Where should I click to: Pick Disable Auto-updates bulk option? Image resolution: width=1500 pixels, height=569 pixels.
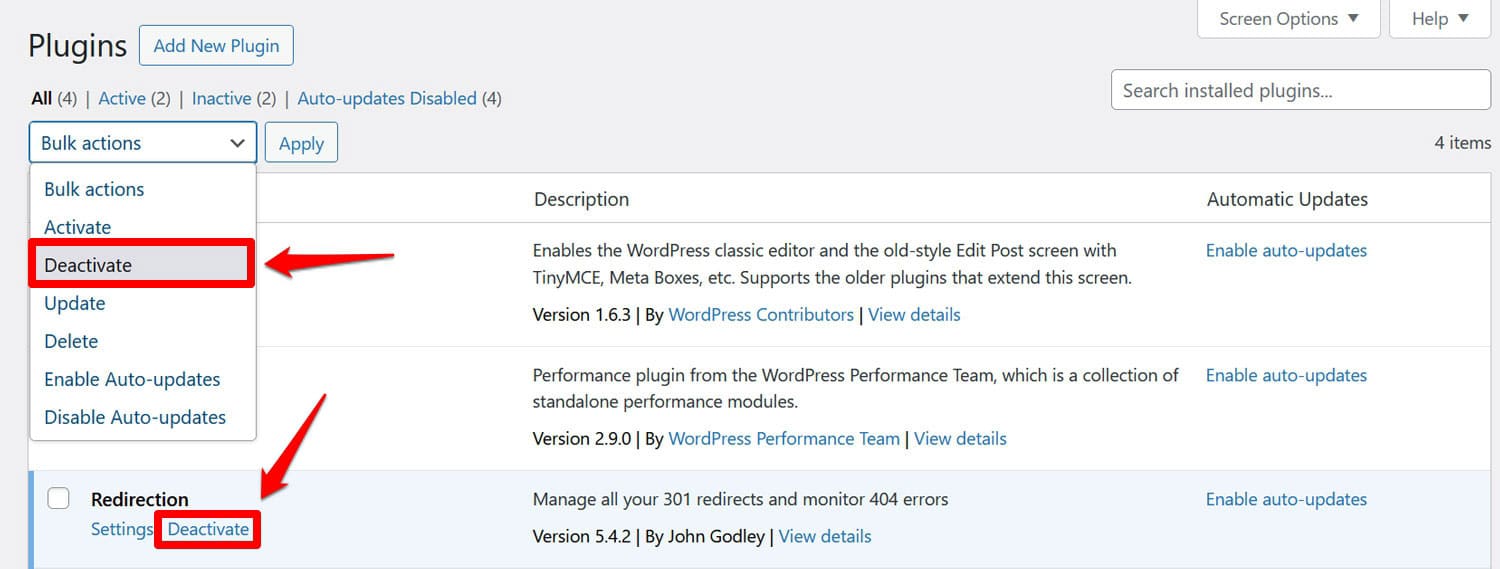coord(135,417)
